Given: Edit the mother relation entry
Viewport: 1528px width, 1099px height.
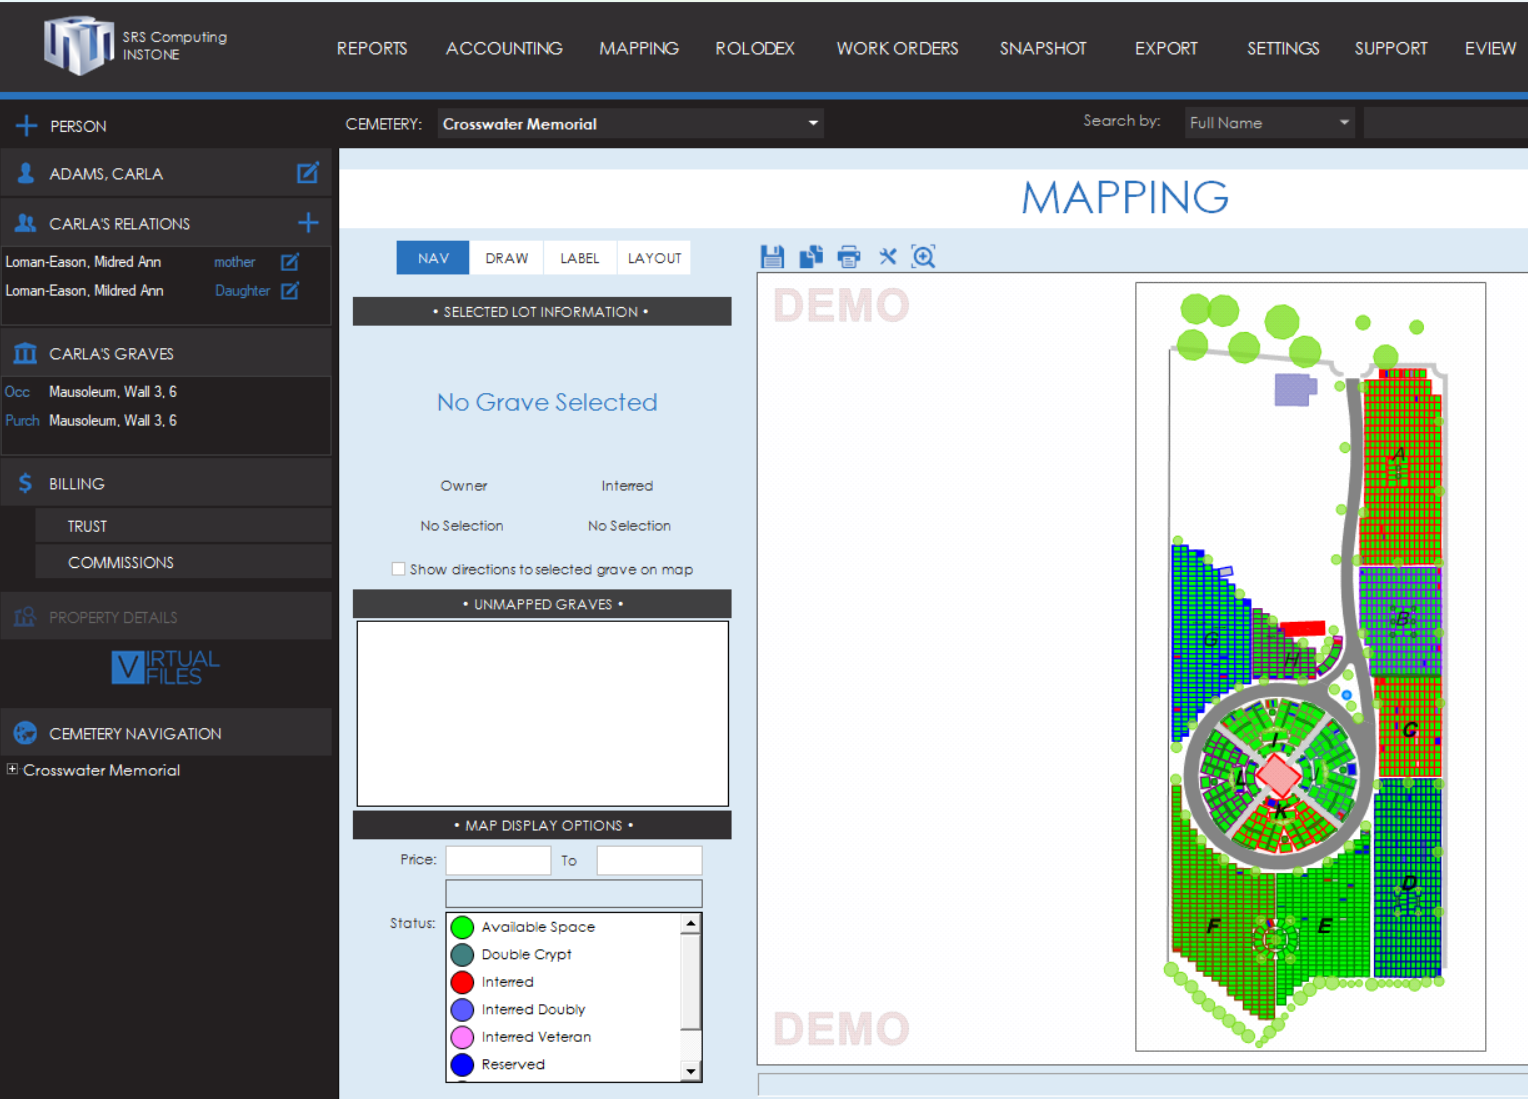Looking at the screenshot, I should [290, 262].
